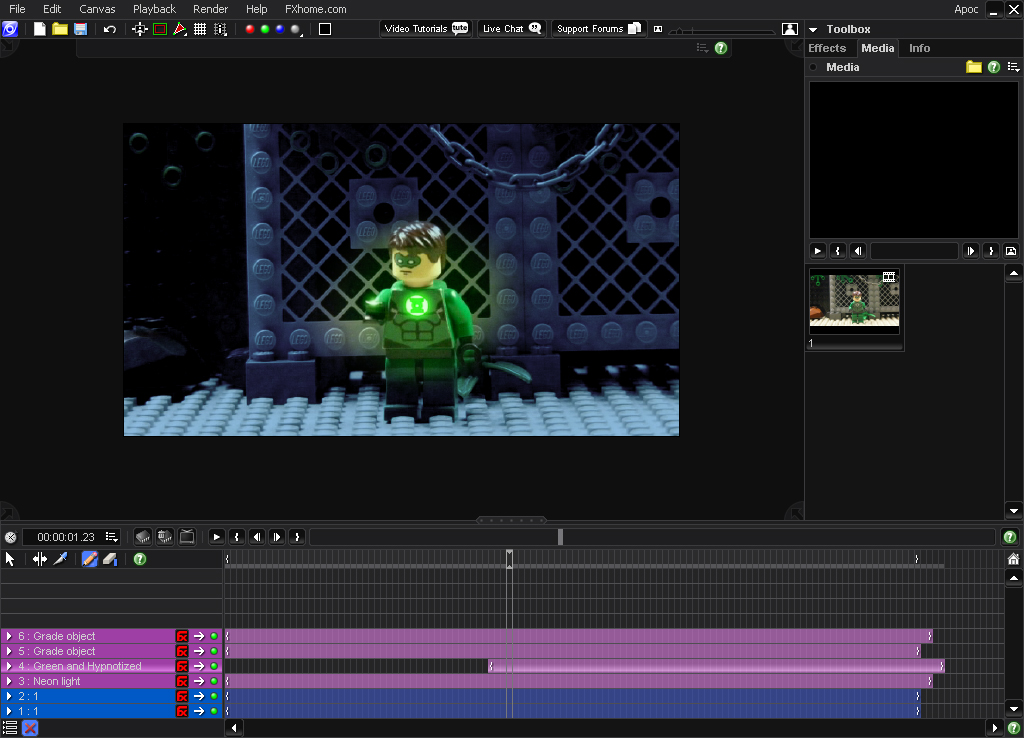
Task: Select the Undo icon in the toolbar
Action: click(x=108, y=30)
